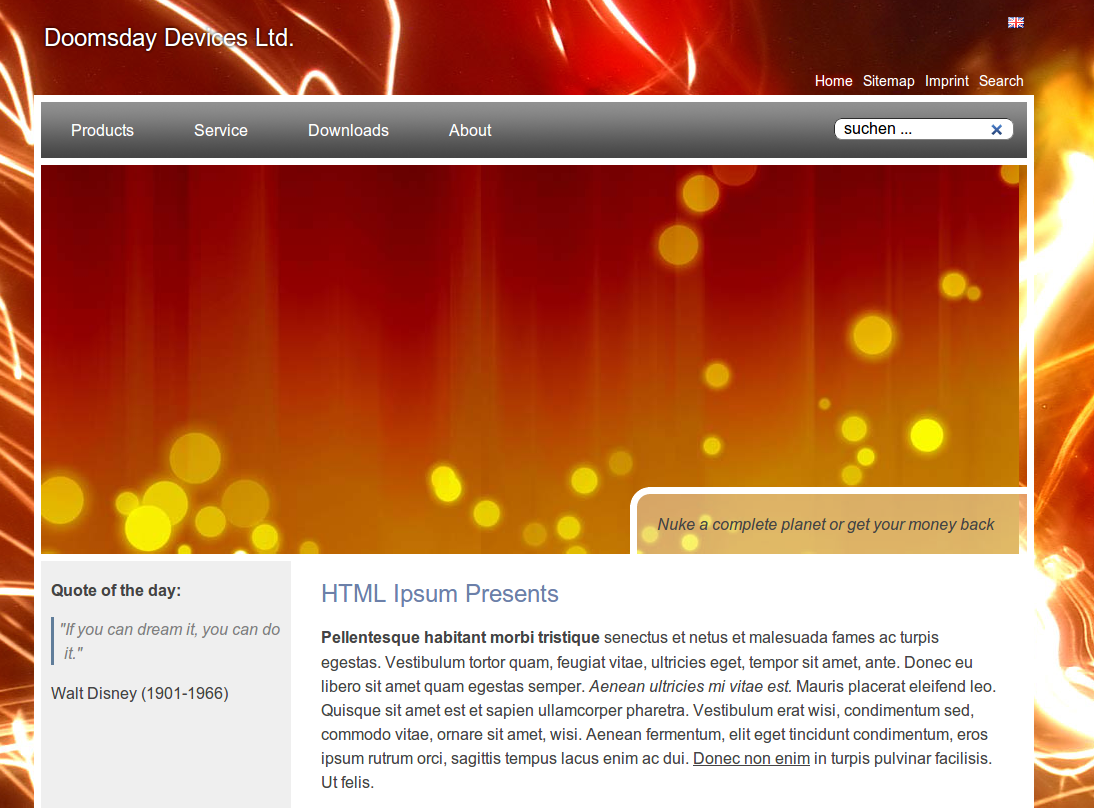Screen dimensions: 1094x808
Task: Select the About menu item
Action: coord(470,130)
